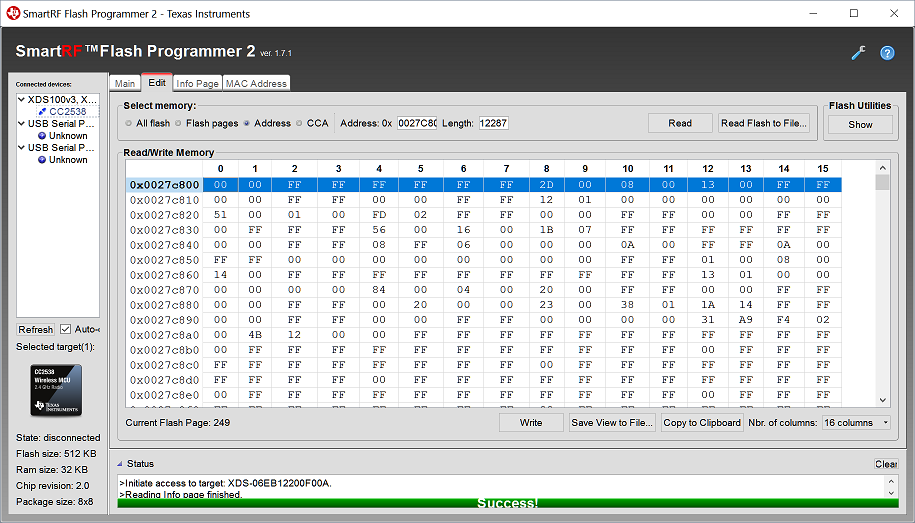This screenshot has height=523, width=915.
Task: Click cell 51 in row 0x0027c820
Action: click(x=220, y=215)
